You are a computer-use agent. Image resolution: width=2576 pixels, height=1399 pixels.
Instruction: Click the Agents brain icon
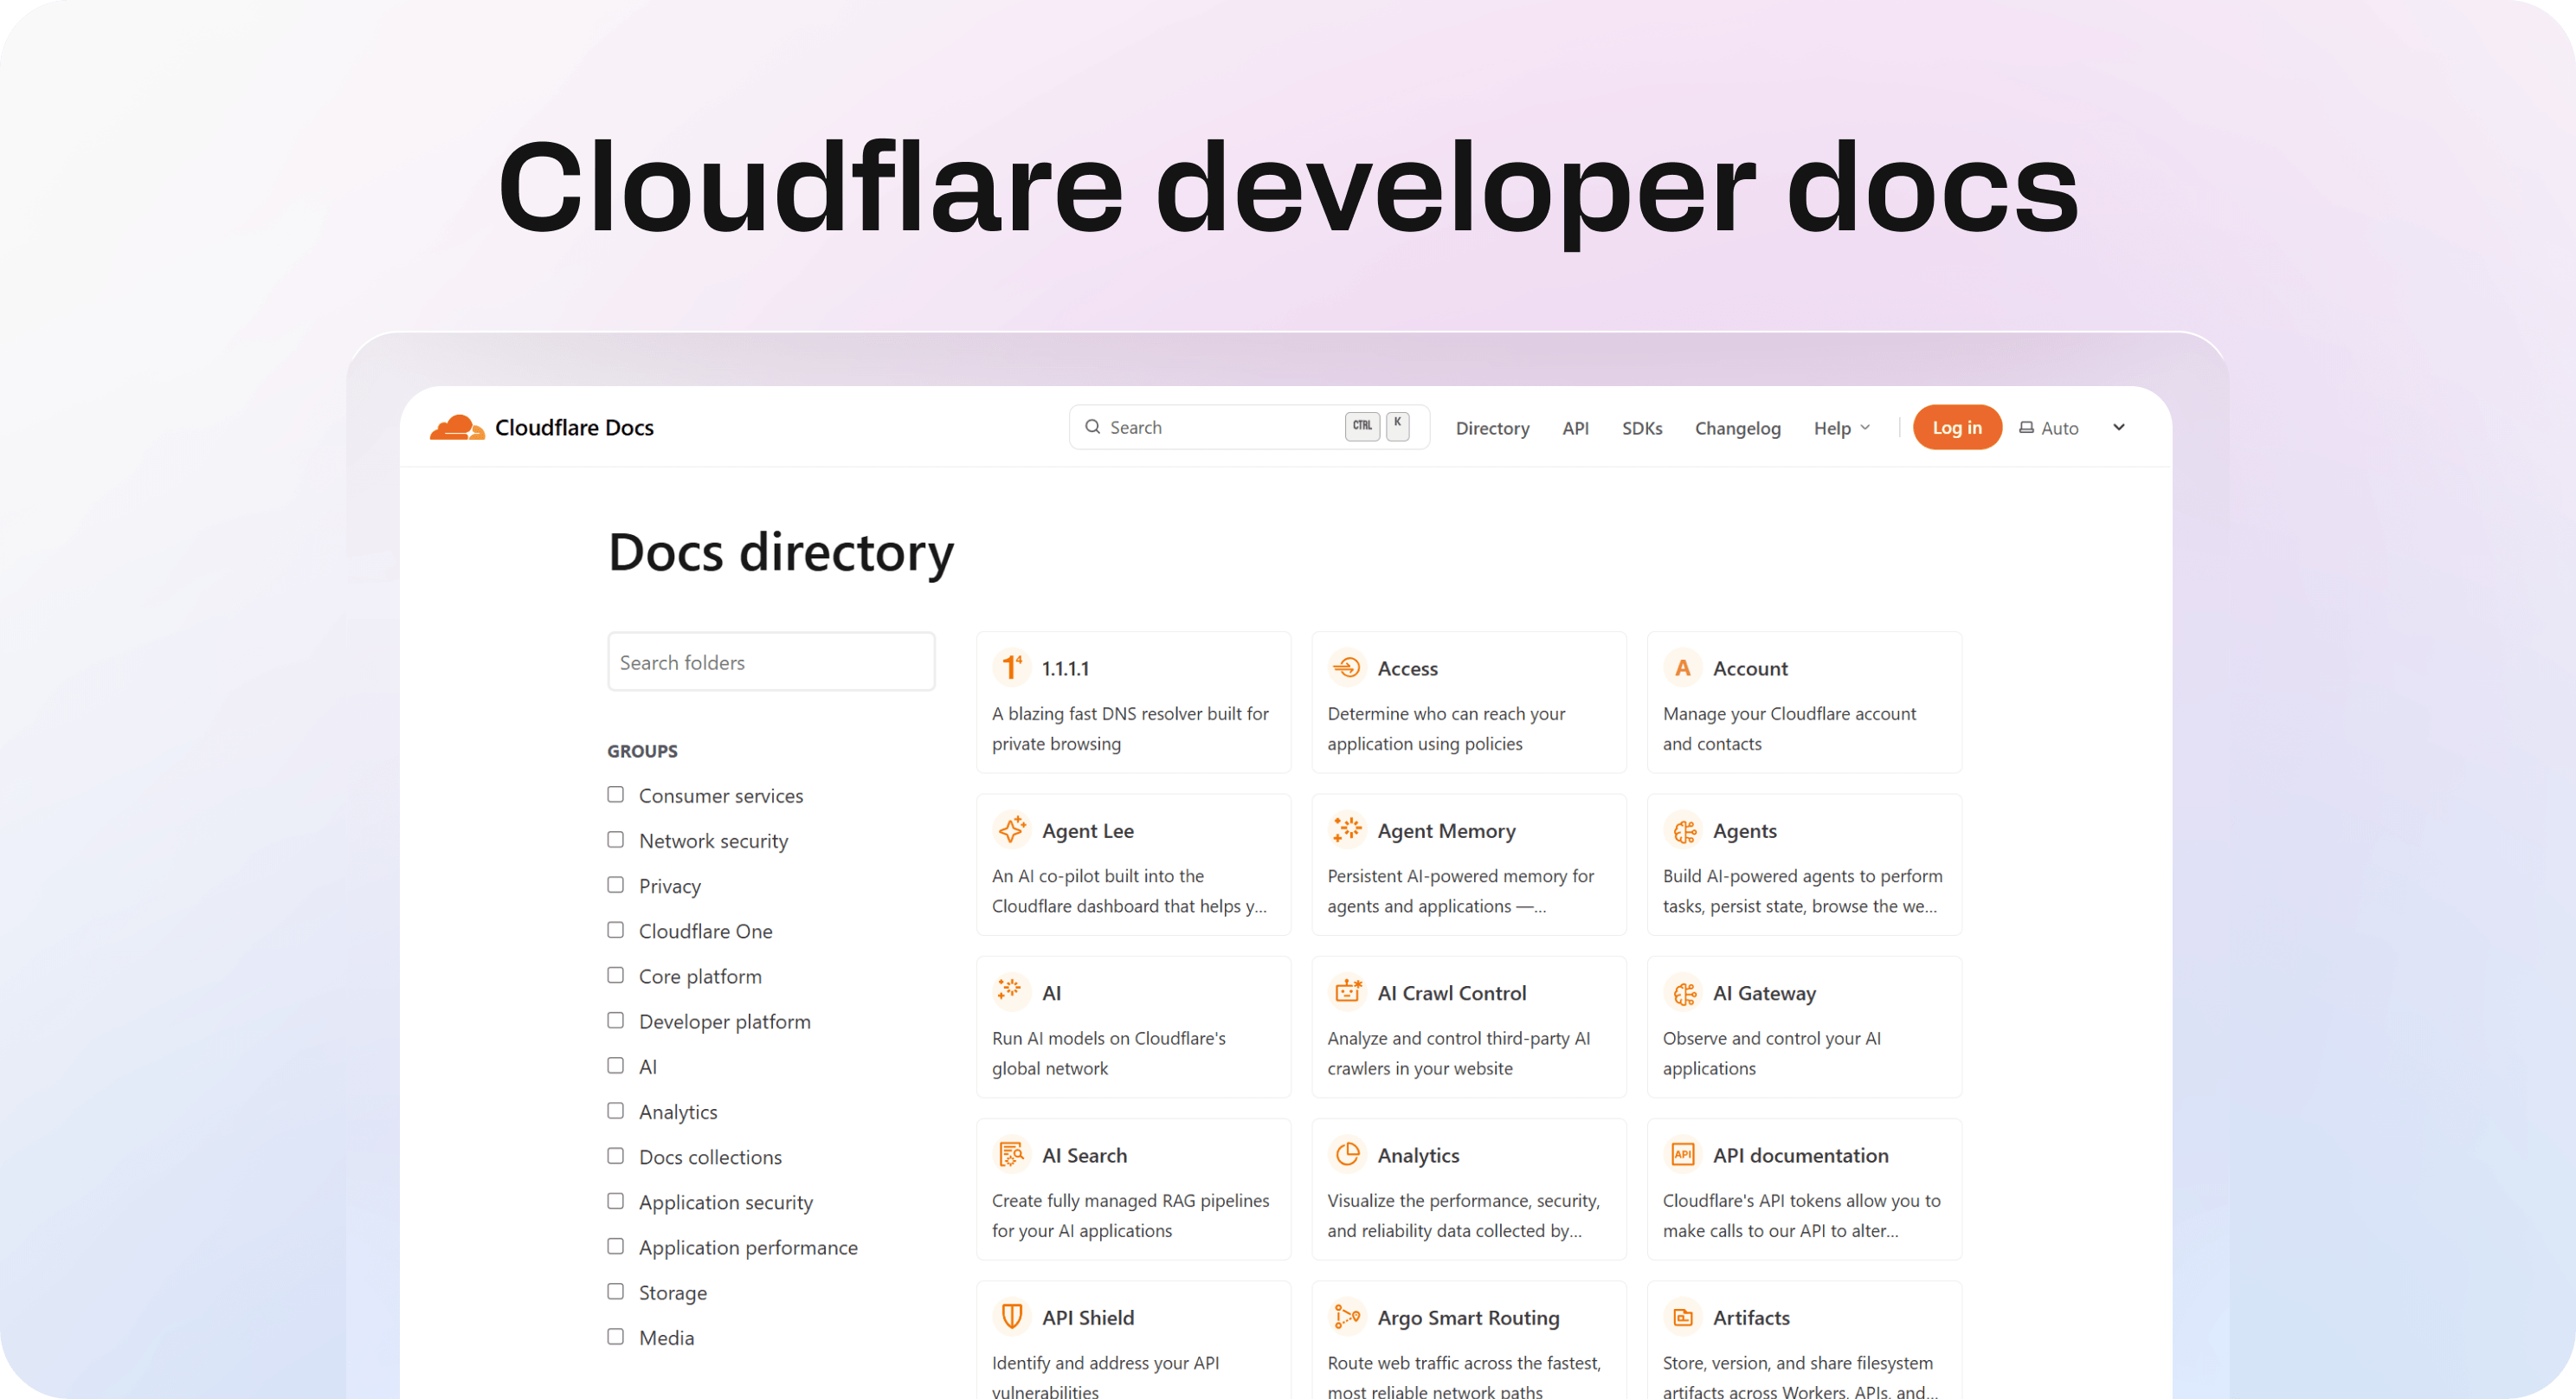coord(1682,830)
